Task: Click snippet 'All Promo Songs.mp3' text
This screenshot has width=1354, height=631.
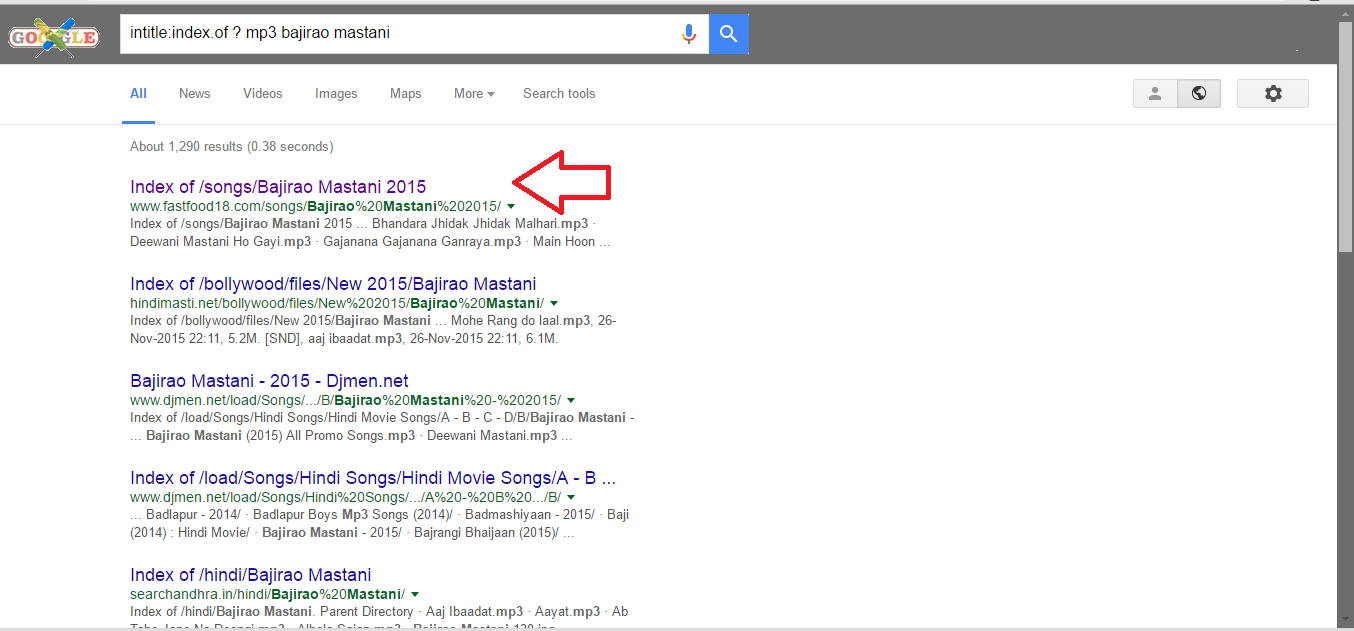Action: pos(351,435)
